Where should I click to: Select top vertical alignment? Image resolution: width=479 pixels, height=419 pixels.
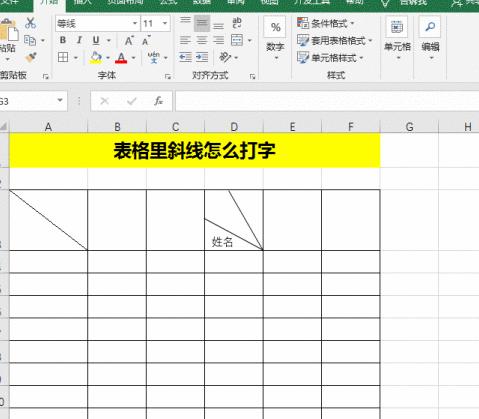click(x=185, y=22)
